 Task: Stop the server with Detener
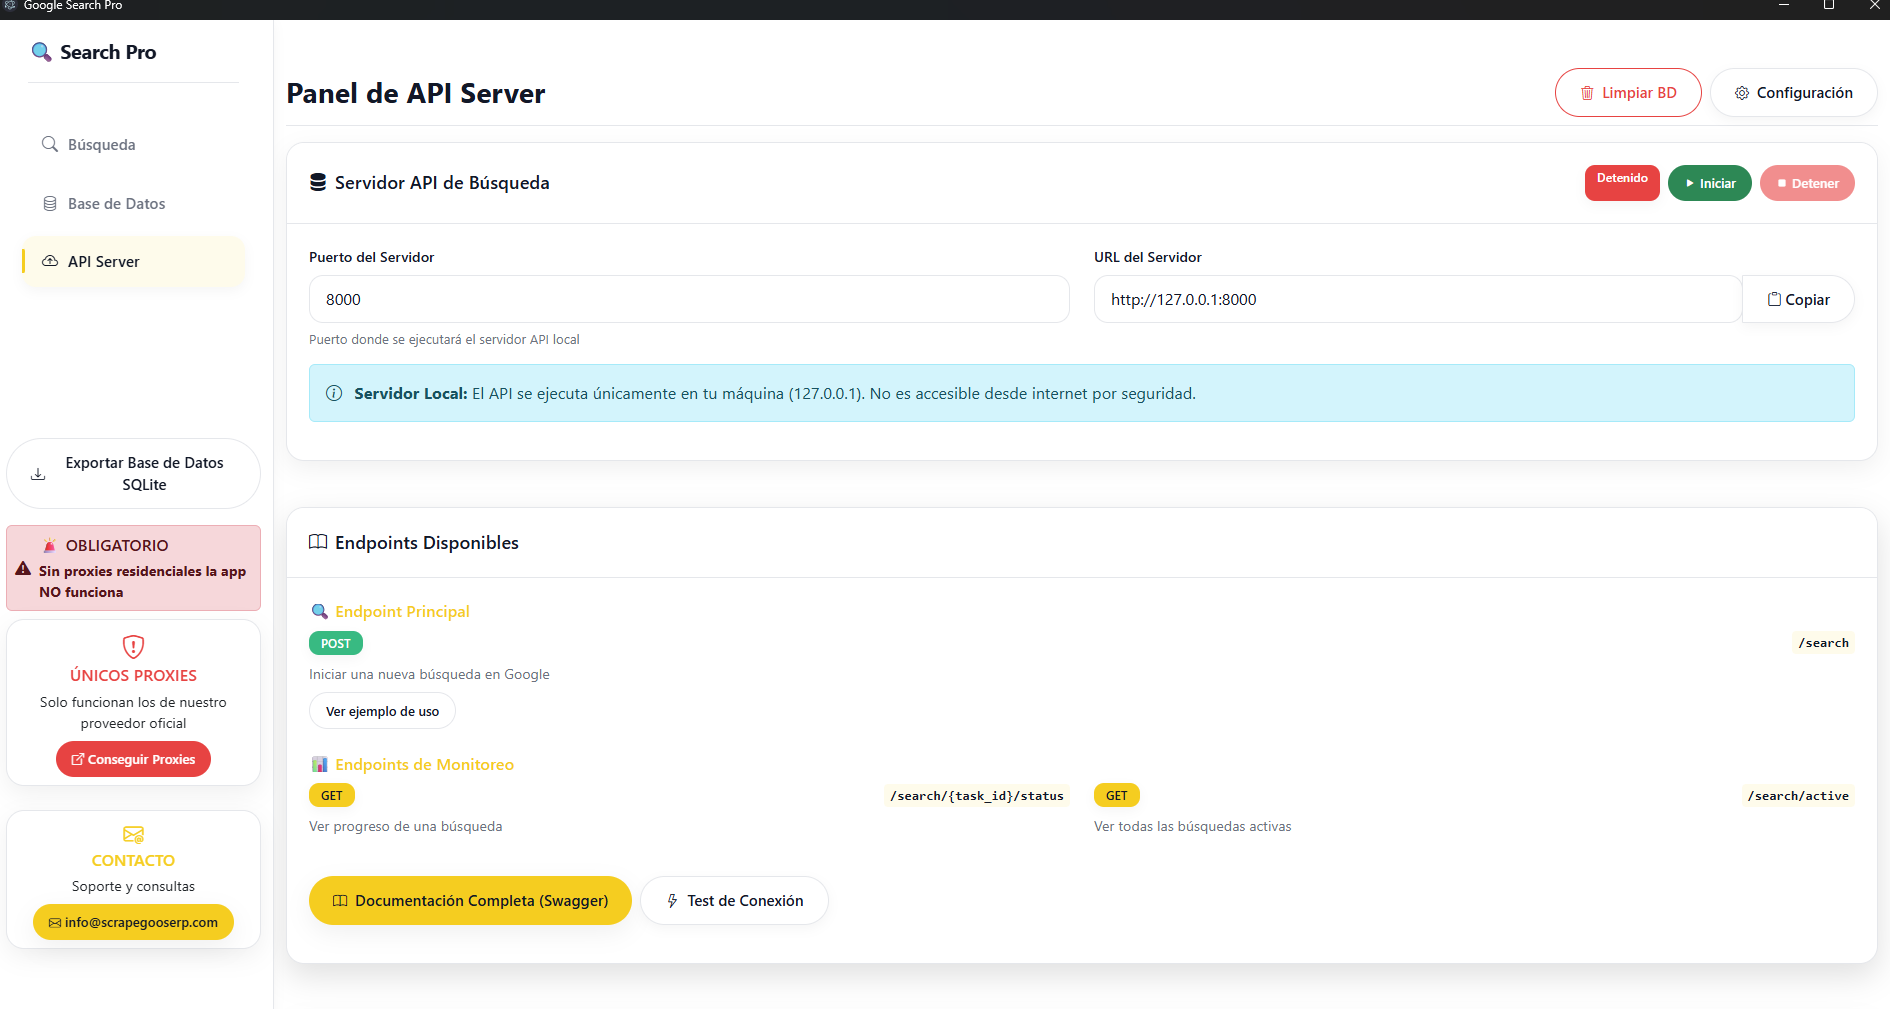(x=1806, y=183)
